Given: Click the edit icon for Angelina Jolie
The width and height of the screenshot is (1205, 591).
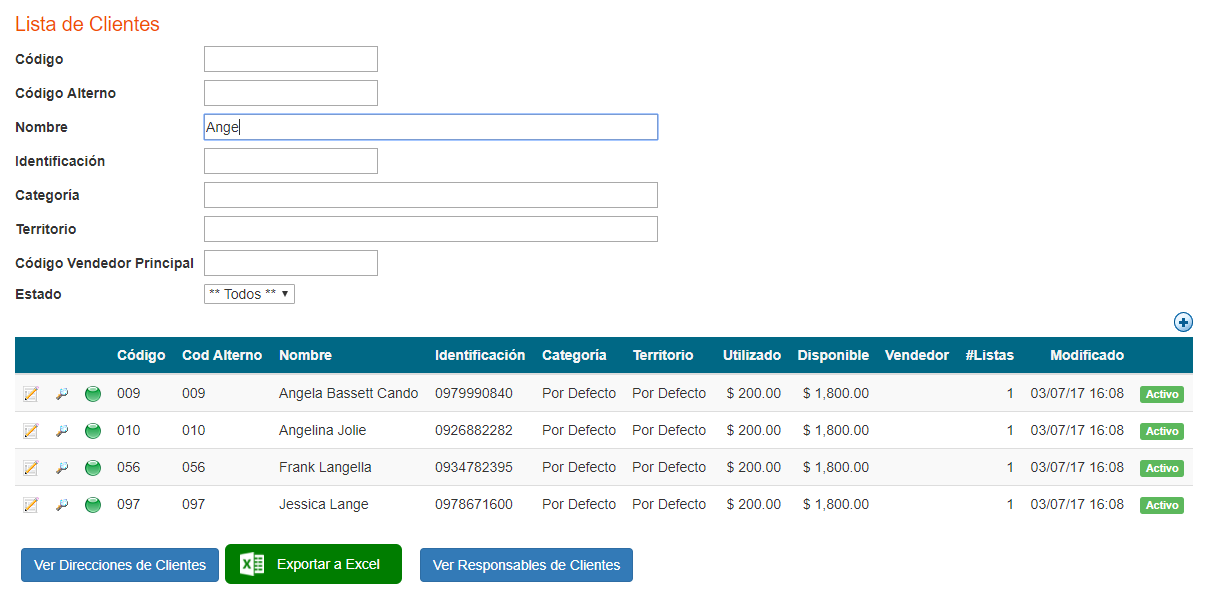Looking at the screenshot, I should click(30, 431).
